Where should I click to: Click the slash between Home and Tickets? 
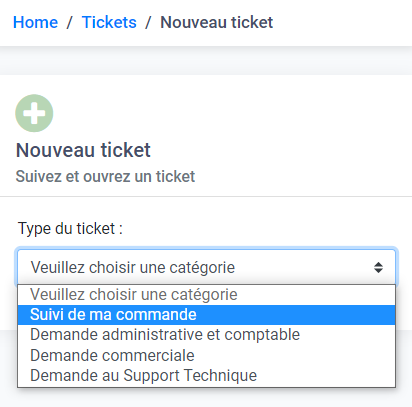pyautogui.click(x=70, y=22)
